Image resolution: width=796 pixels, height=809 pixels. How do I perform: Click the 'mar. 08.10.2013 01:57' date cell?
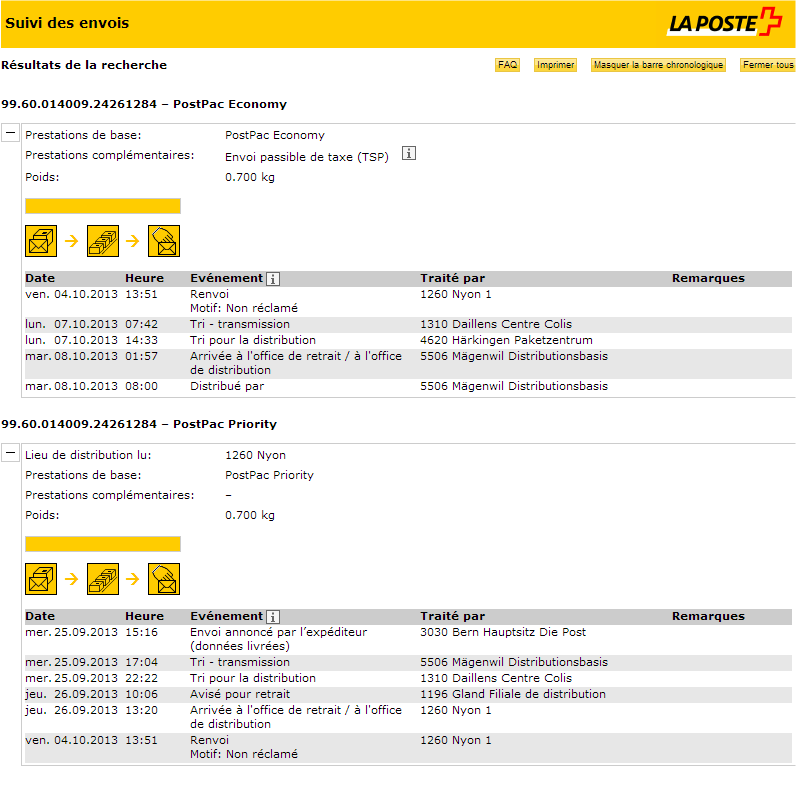point(71,356)
